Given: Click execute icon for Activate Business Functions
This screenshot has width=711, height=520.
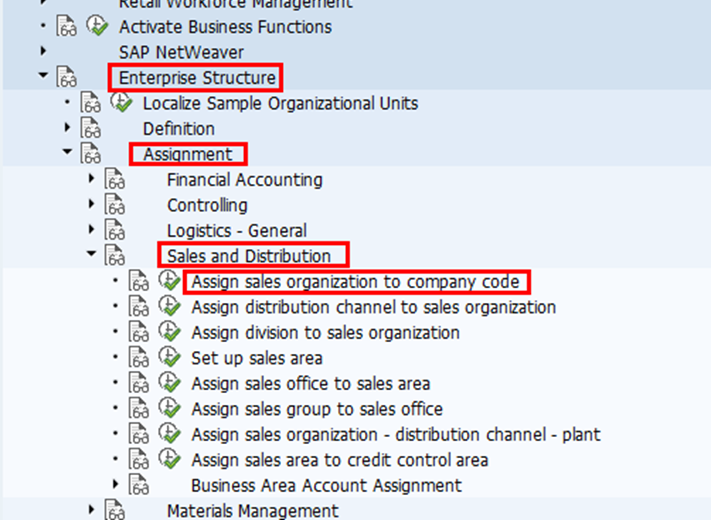Looking at the screenshot, I should [x=97, y=27].
